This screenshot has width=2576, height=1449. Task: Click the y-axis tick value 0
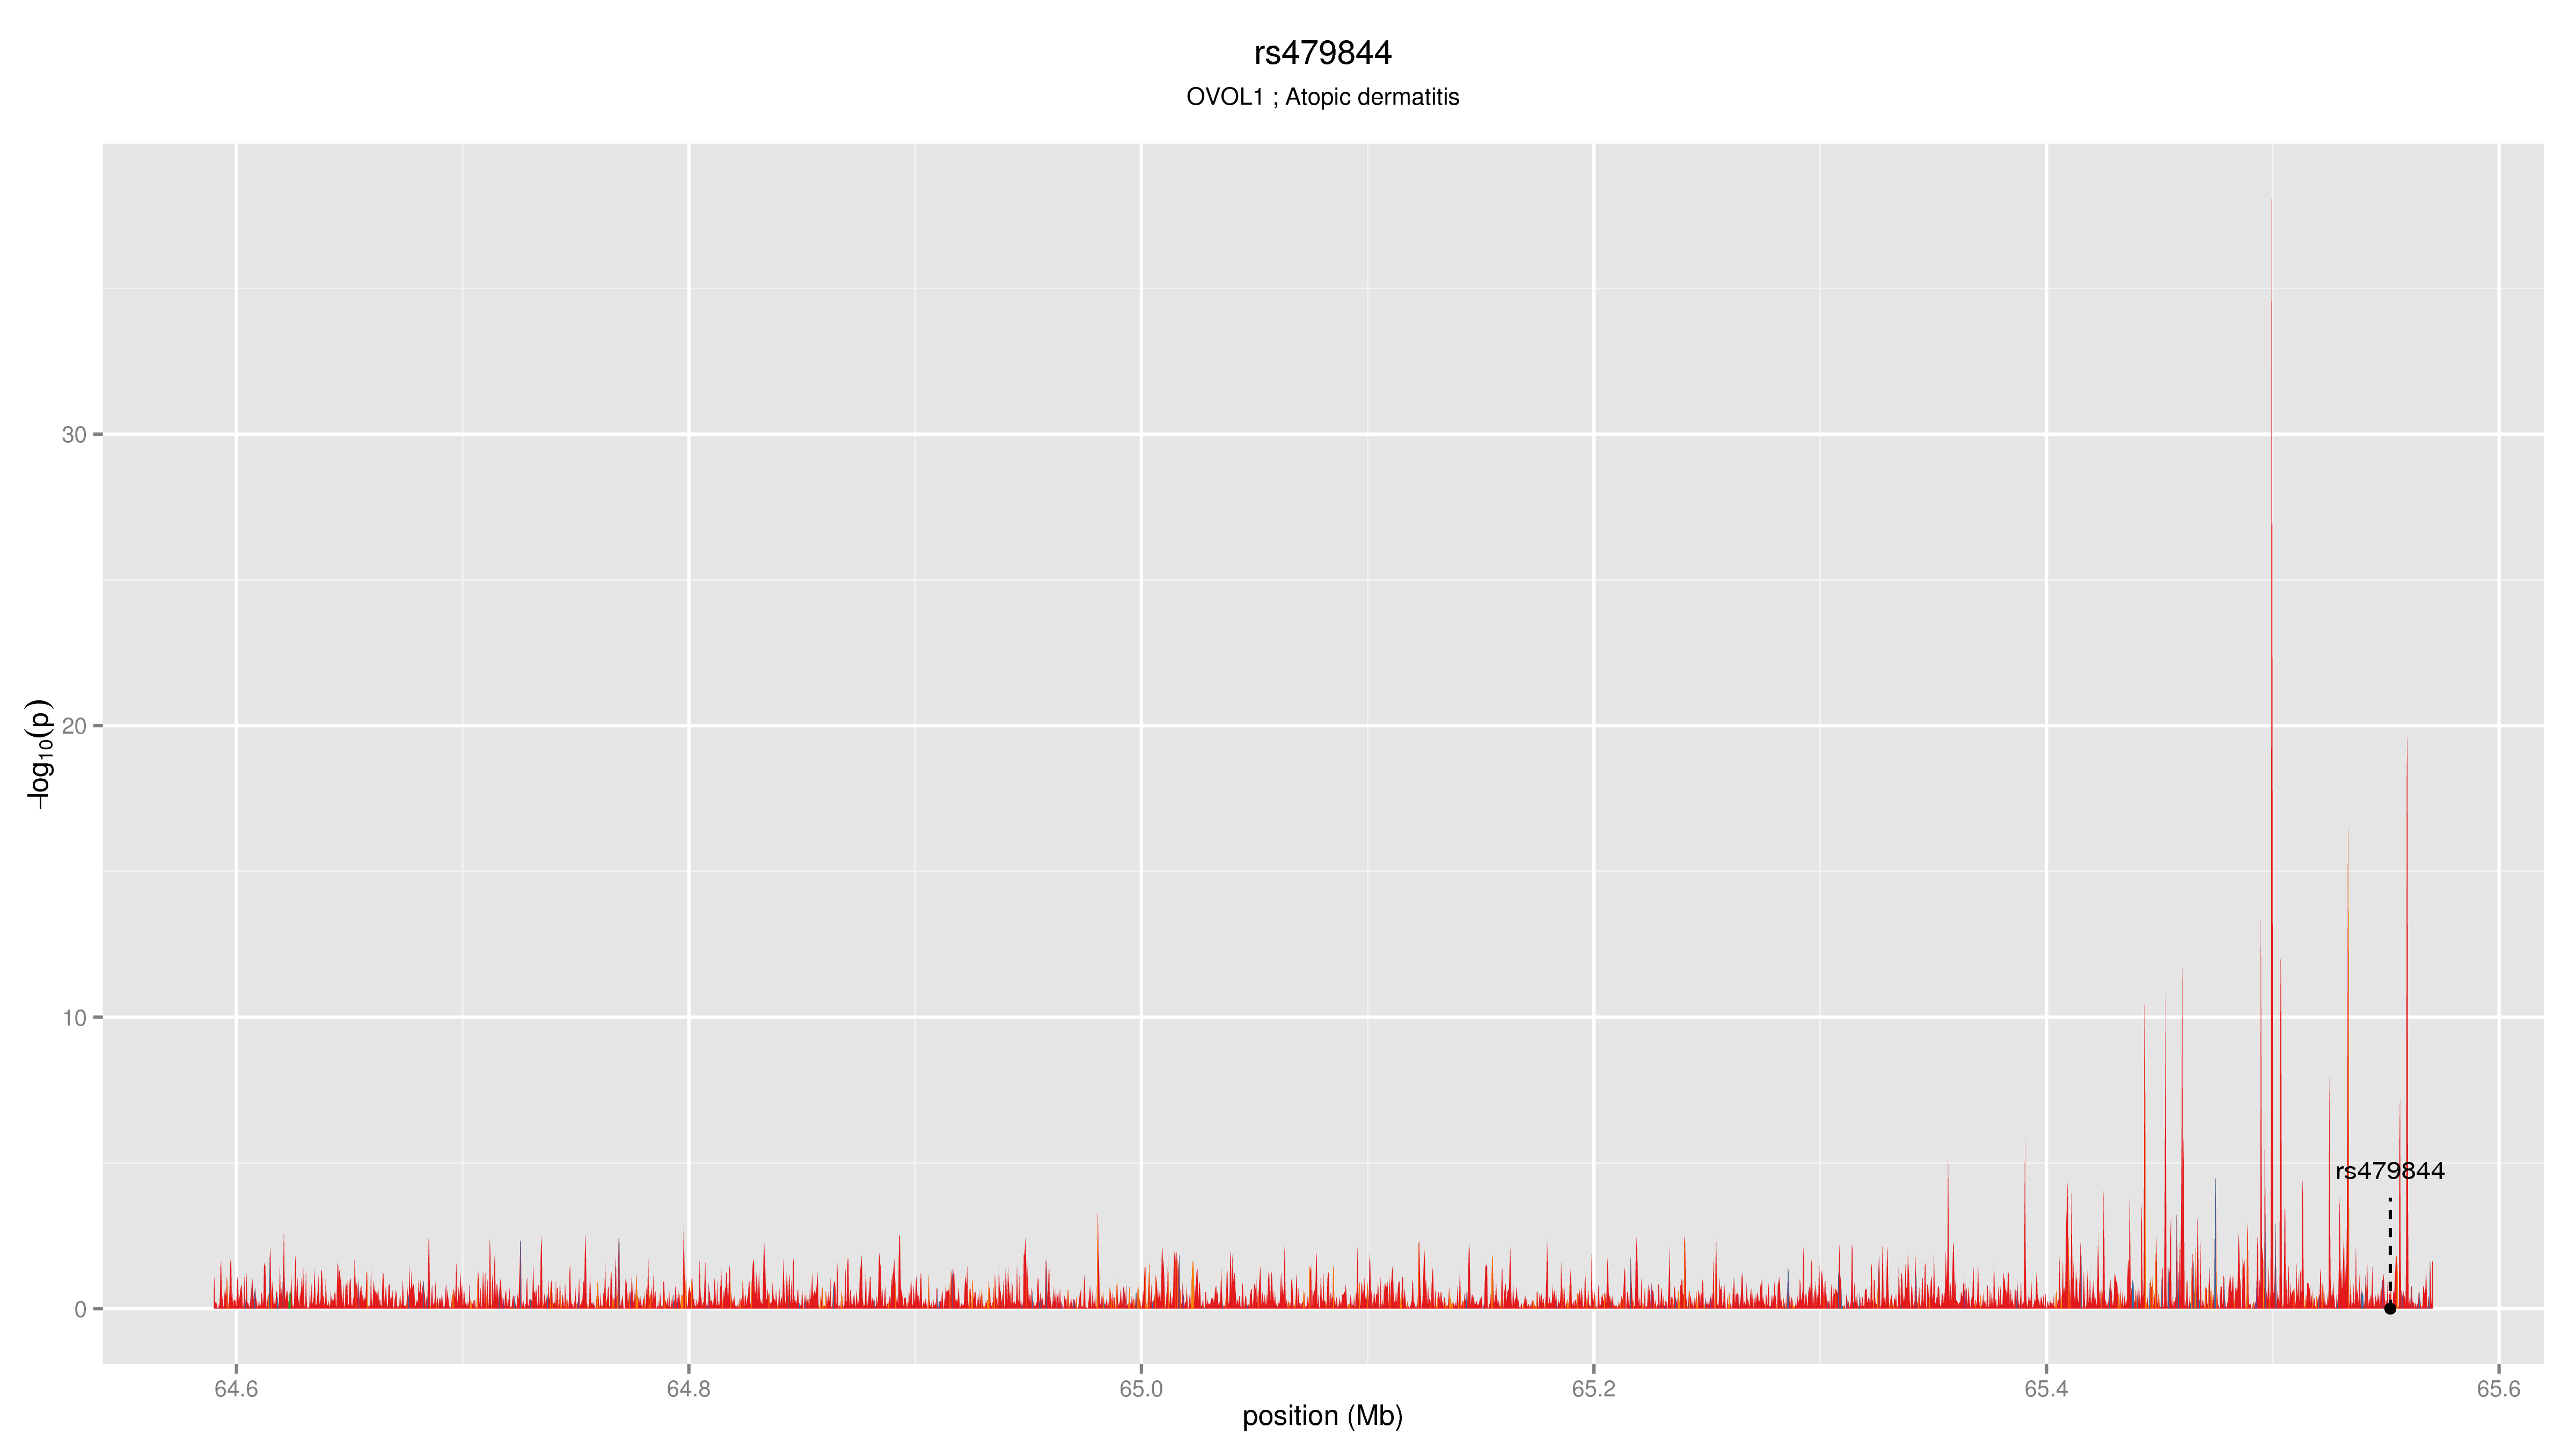point(81,1310)
